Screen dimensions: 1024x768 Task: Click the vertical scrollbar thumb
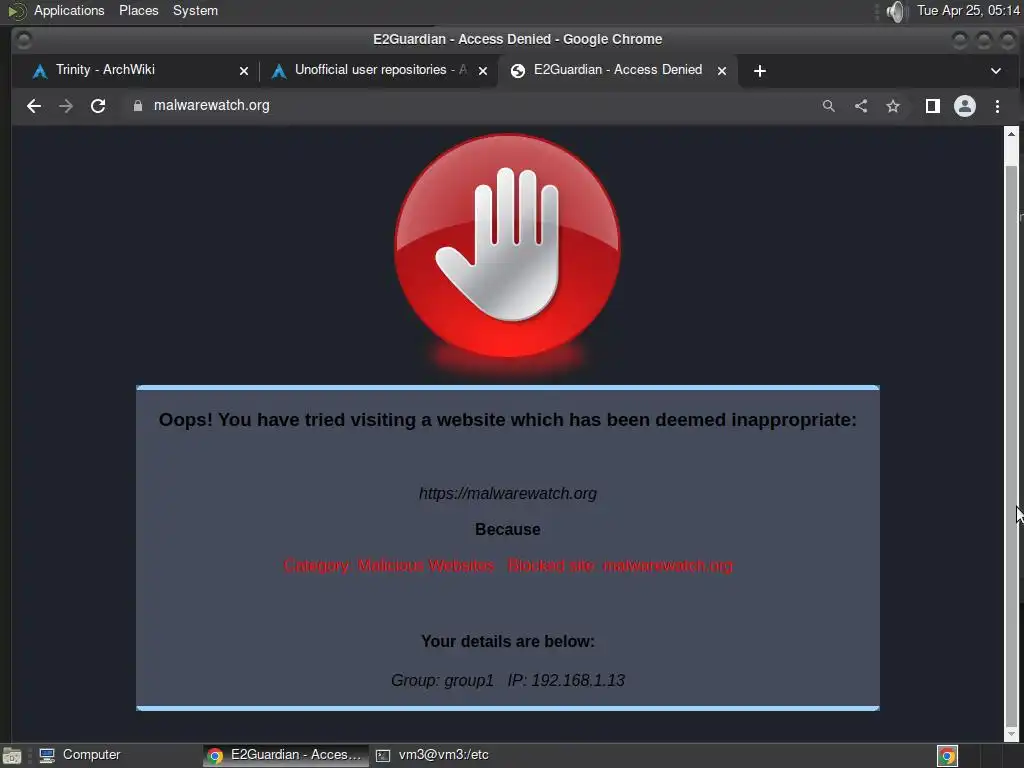(1011, 444)
